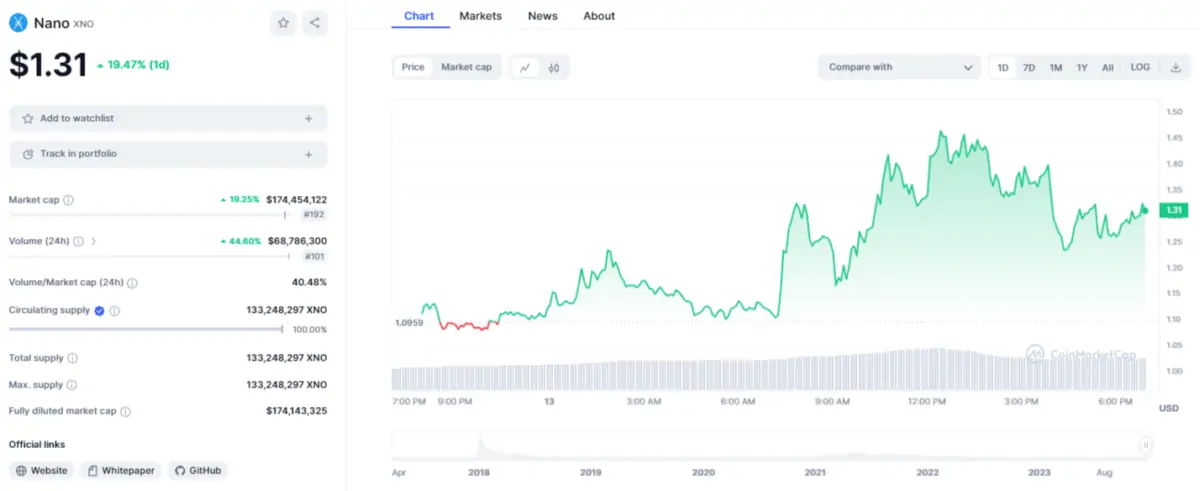The image size is (1200, 491).
Task: Select Price chart mode
Action: tap(413, 67)
